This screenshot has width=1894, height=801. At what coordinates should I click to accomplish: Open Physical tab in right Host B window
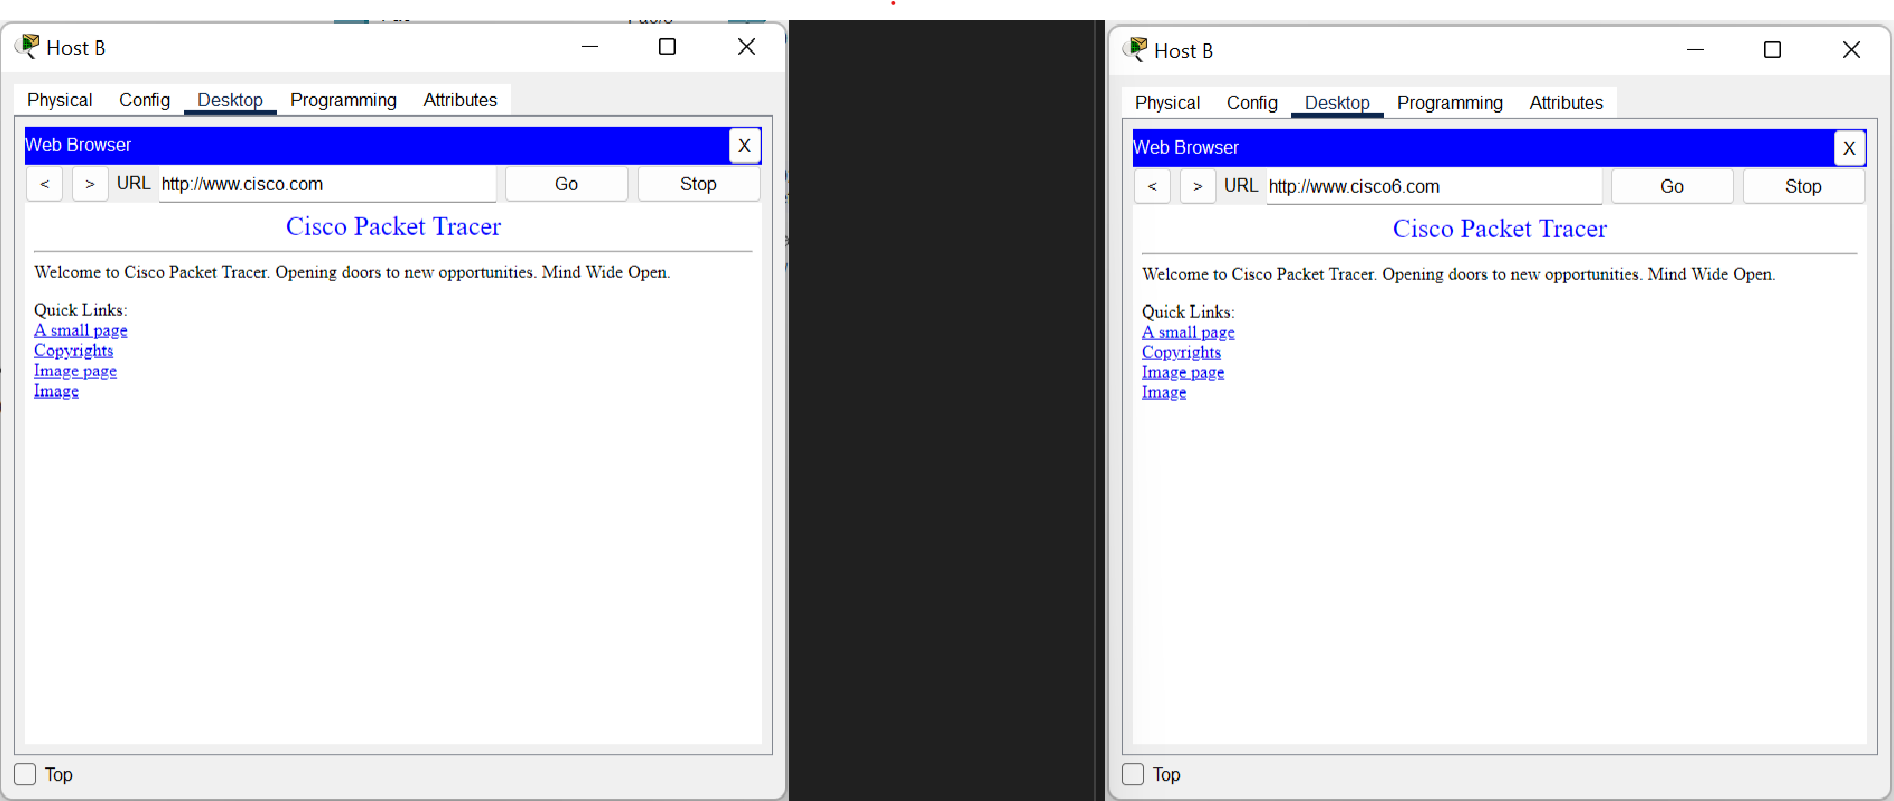1167,103
